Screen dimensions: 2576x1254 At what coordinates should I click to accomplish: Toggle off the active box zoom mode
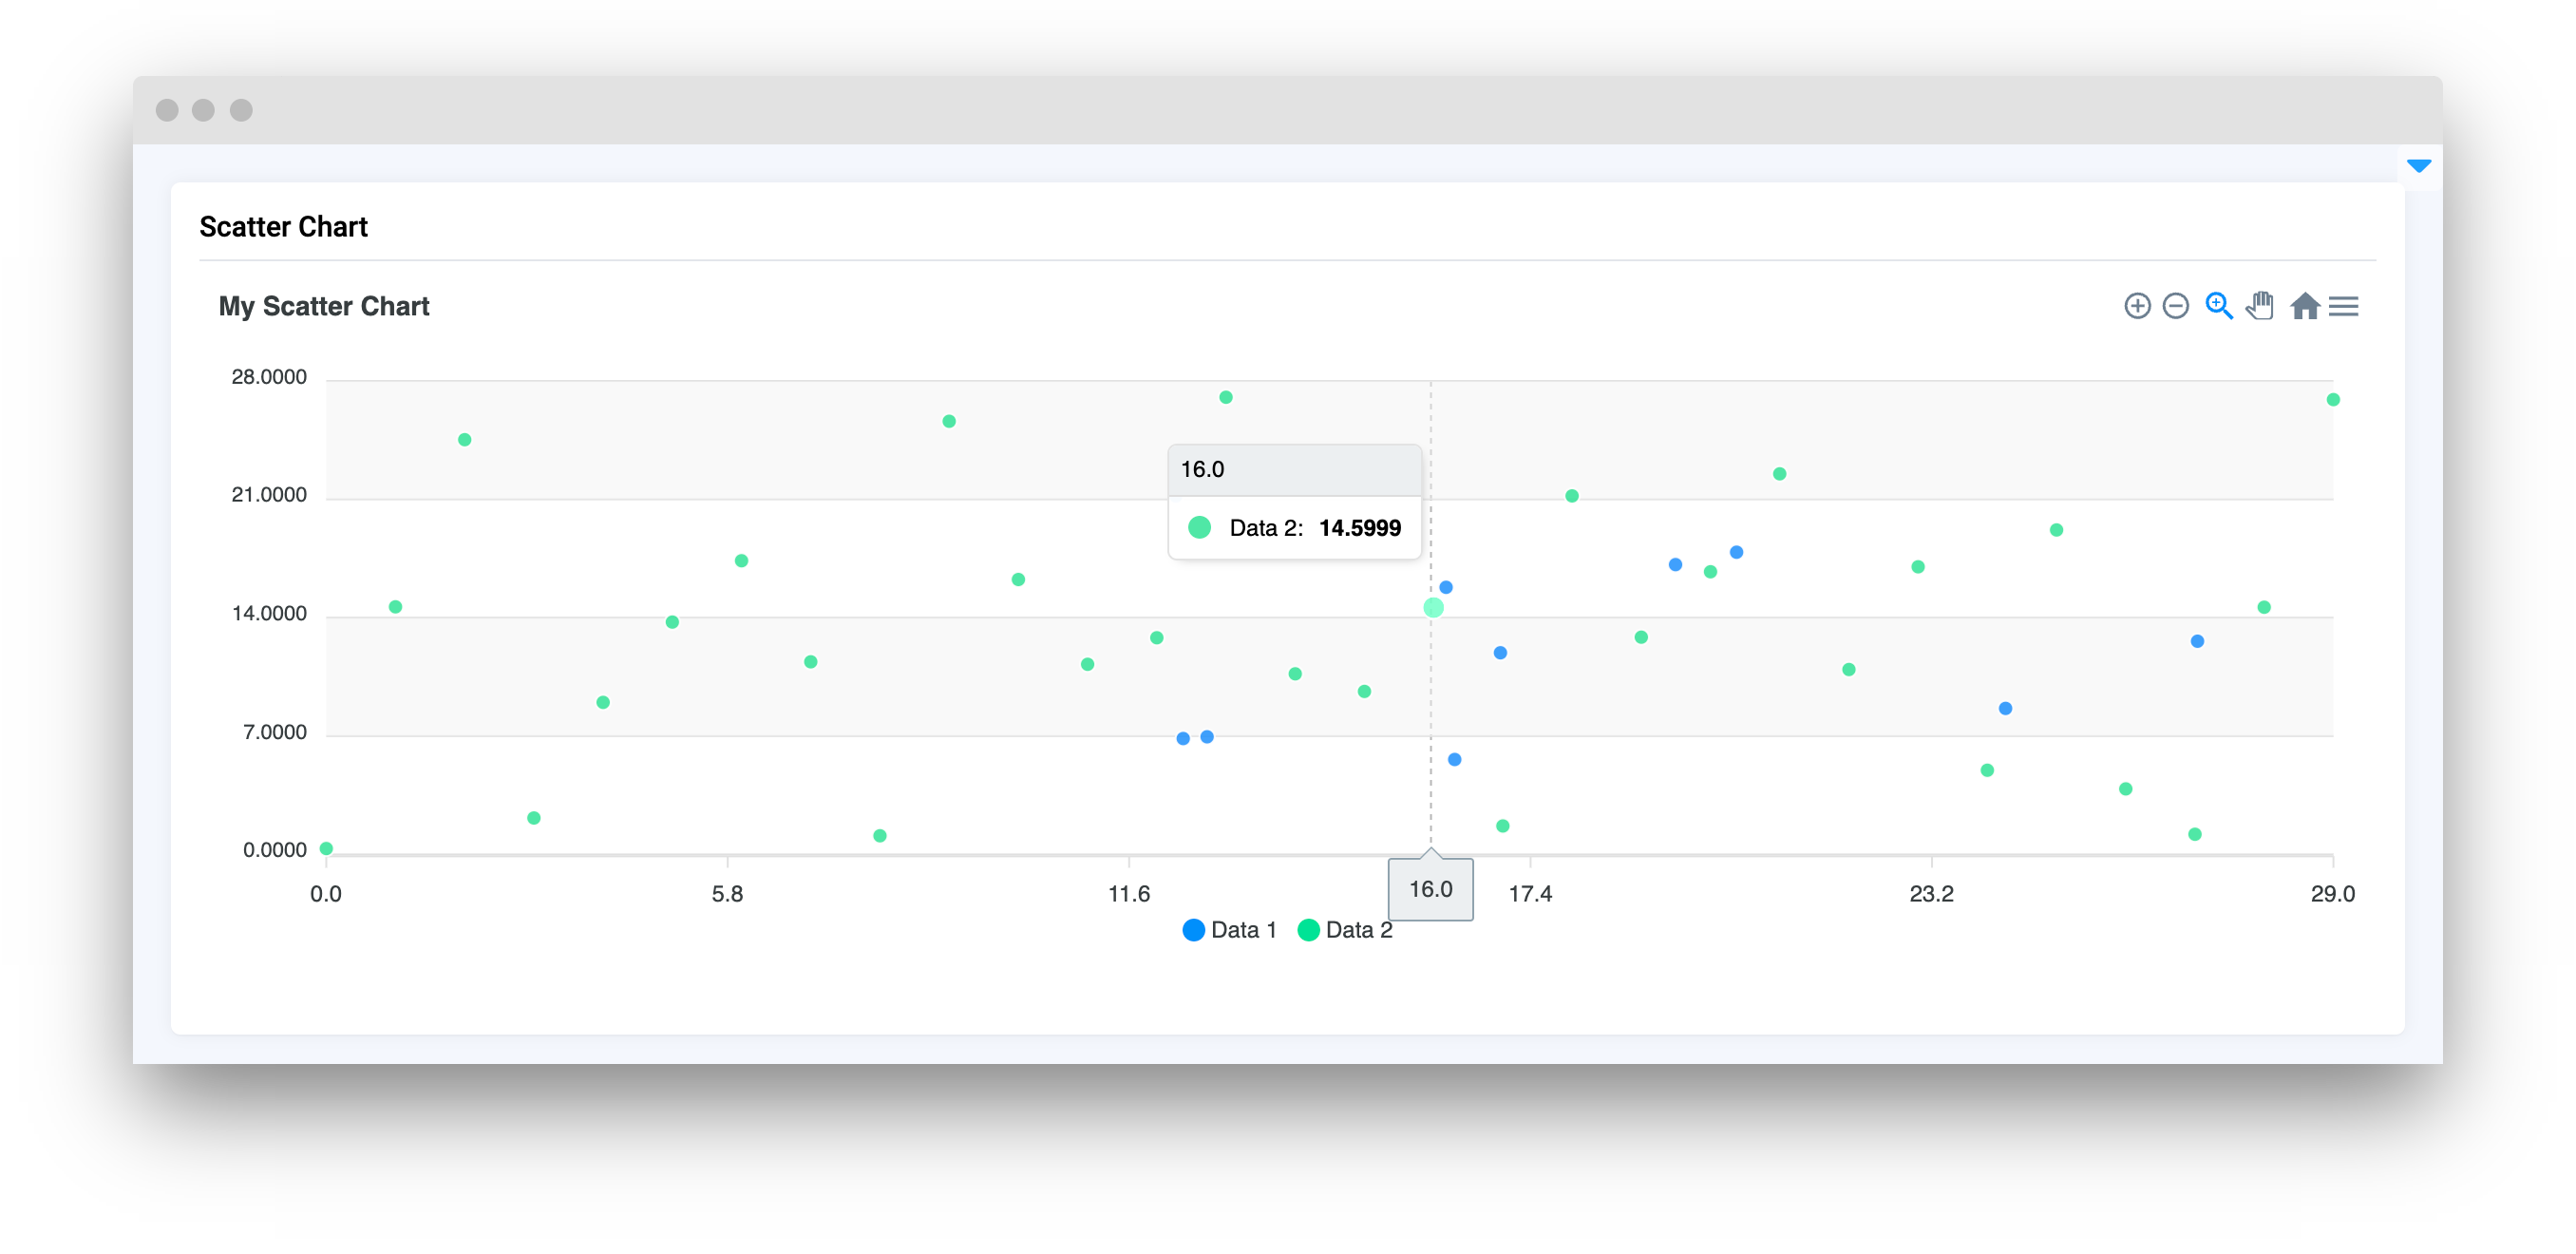2219,306
